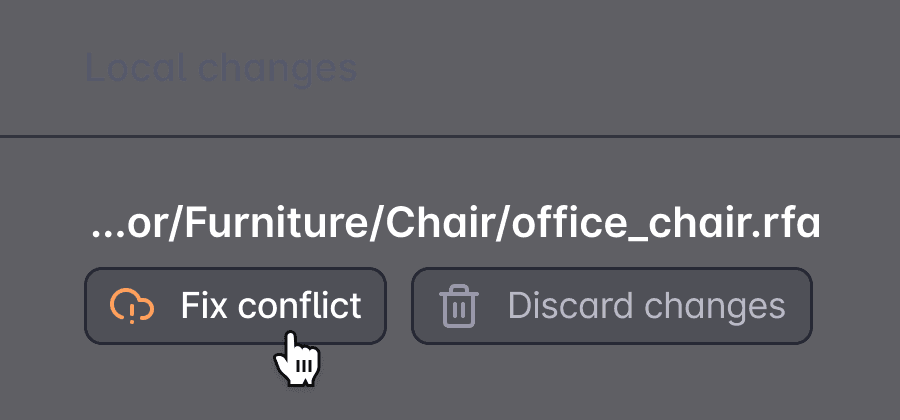The height and width of the screenshot is (420, 900).
Task: Choose Discard changes under the chair file
Action: click(611, 306)
